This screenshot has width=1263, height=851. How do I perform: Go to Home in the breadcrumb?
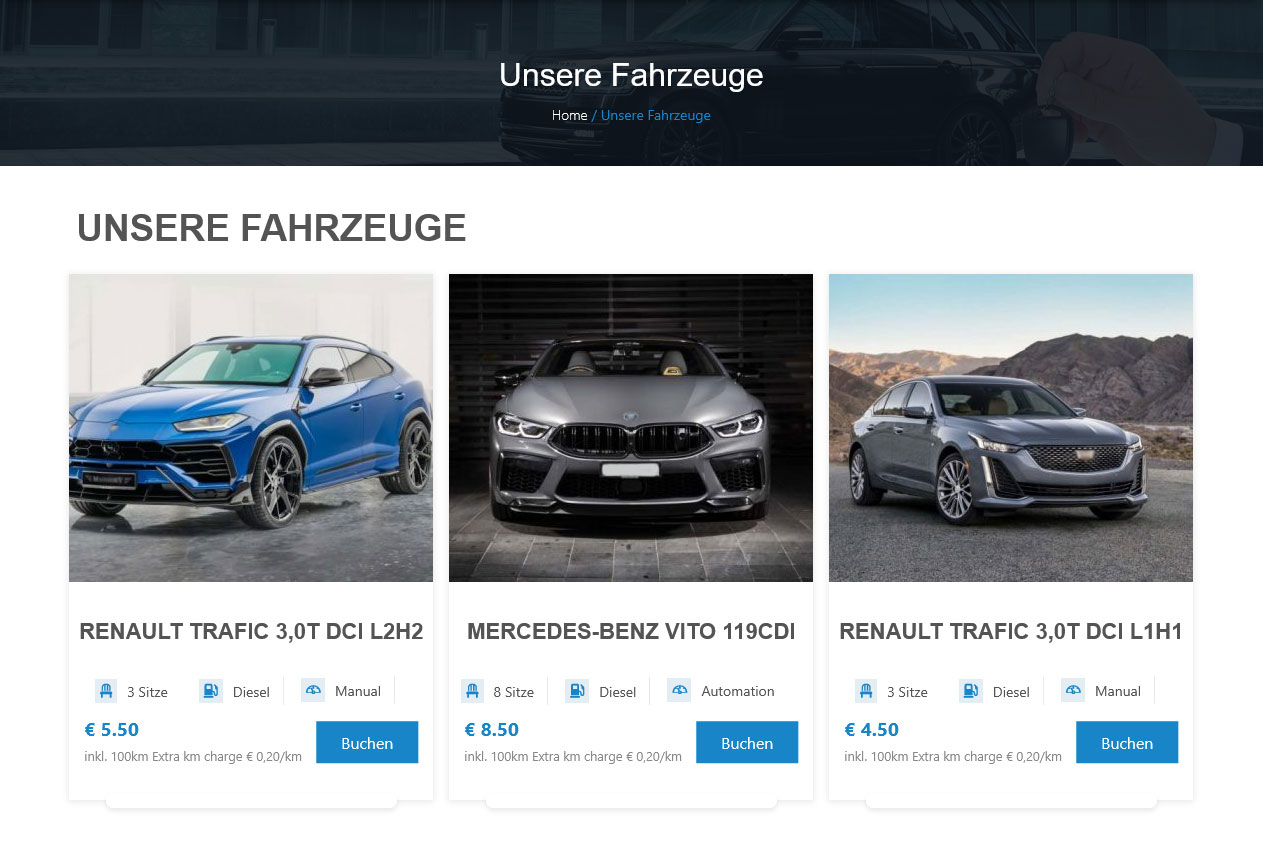(569, 115)
